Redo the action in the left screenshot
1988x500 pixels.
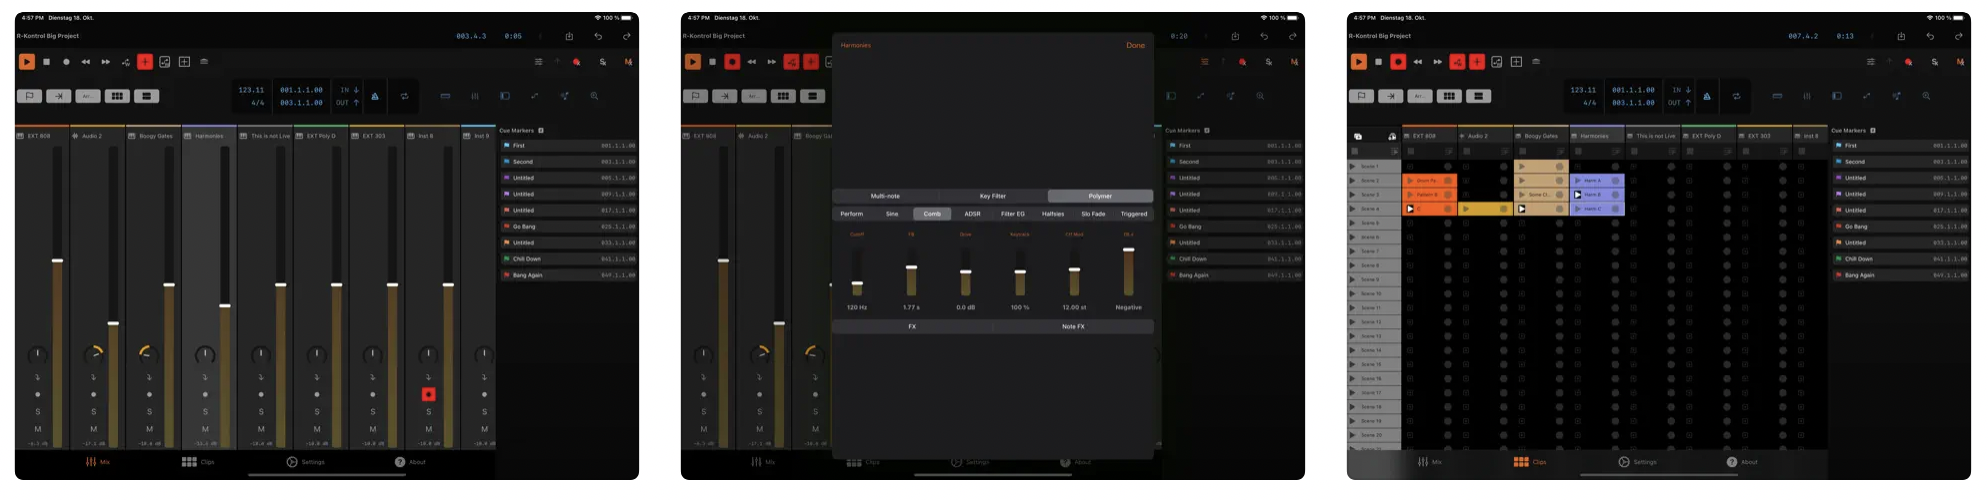pos(627,36)
